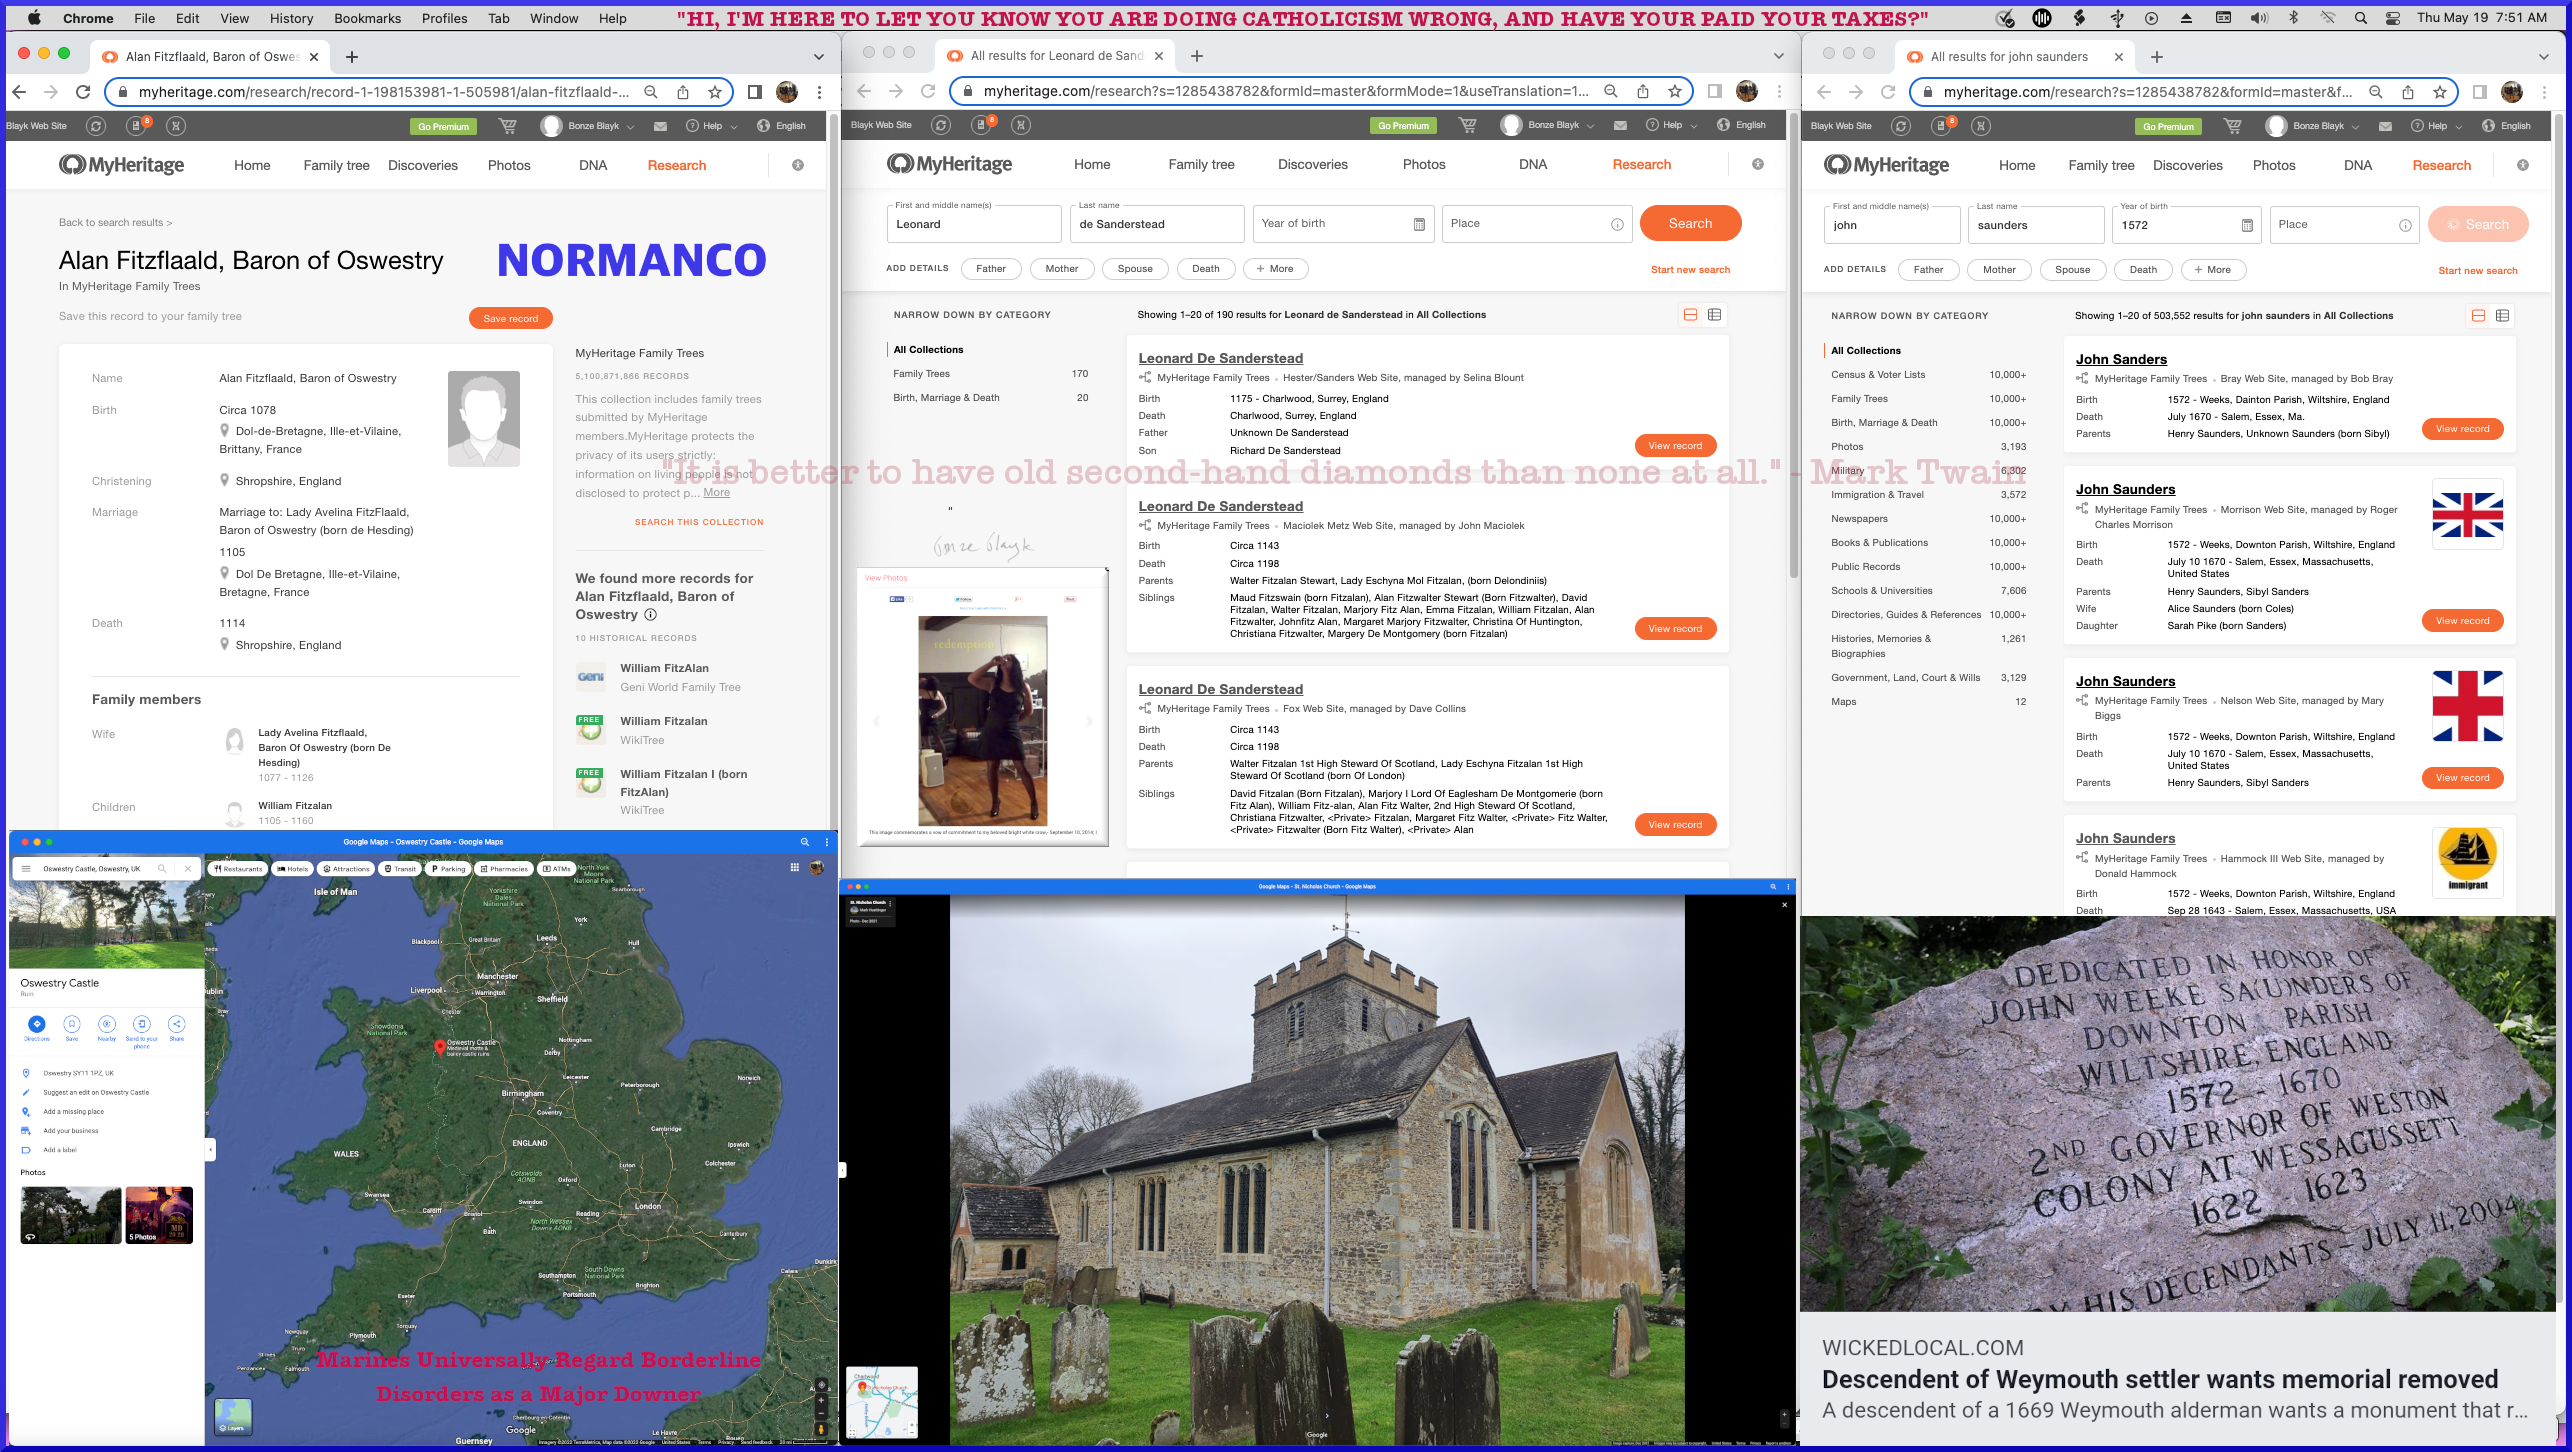Expand '+ More' details in the john saunders search

2212,270
